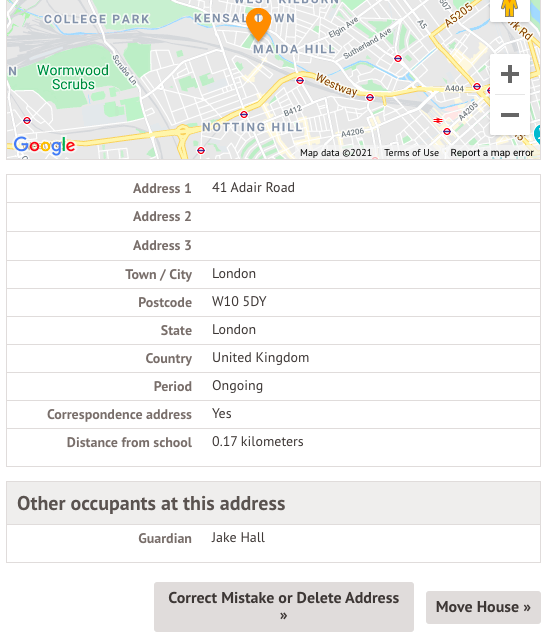Click the underground icon beside A404 label
554x639 pixels.
[477, 86]
